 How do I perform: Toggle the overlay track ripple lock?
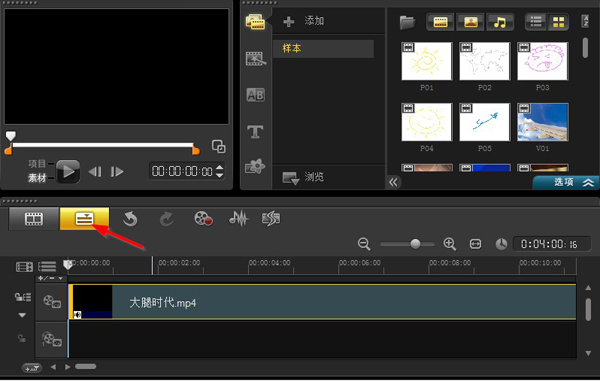pos(21,338)
